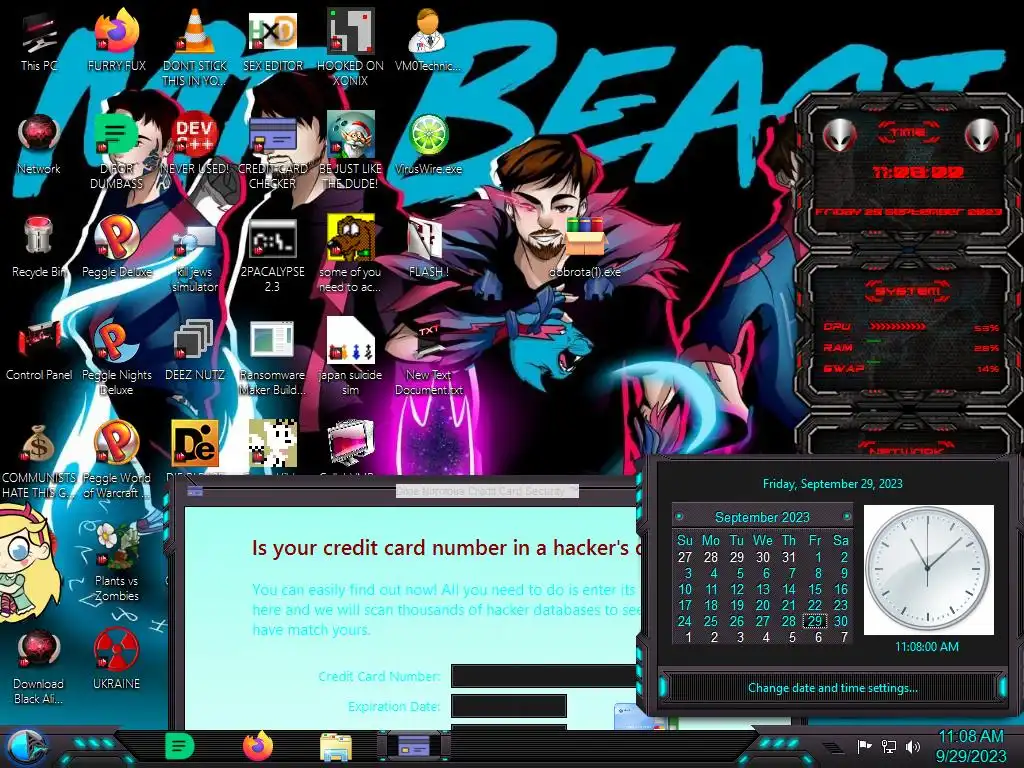
Task: Focus the Credit Card Number field
Action: coord(545,677)
